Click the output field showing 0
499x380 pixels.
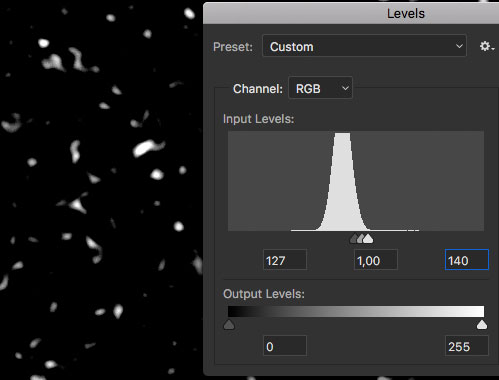pos(285,346)
